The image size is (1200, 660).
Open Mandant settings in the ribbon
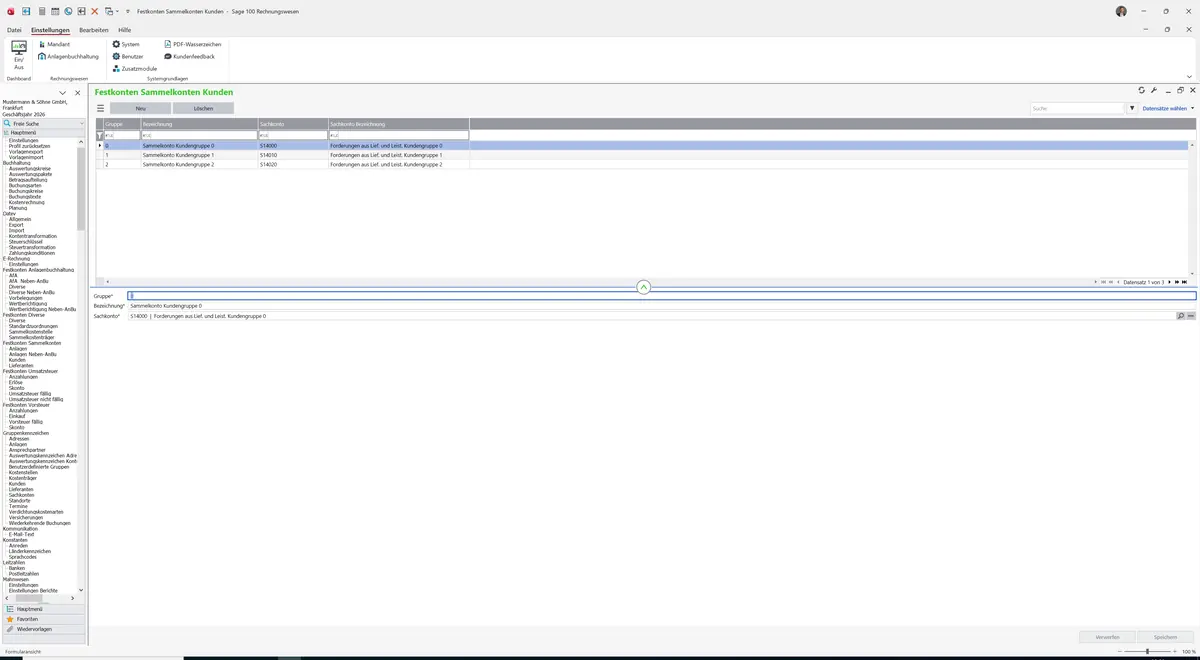54,45
